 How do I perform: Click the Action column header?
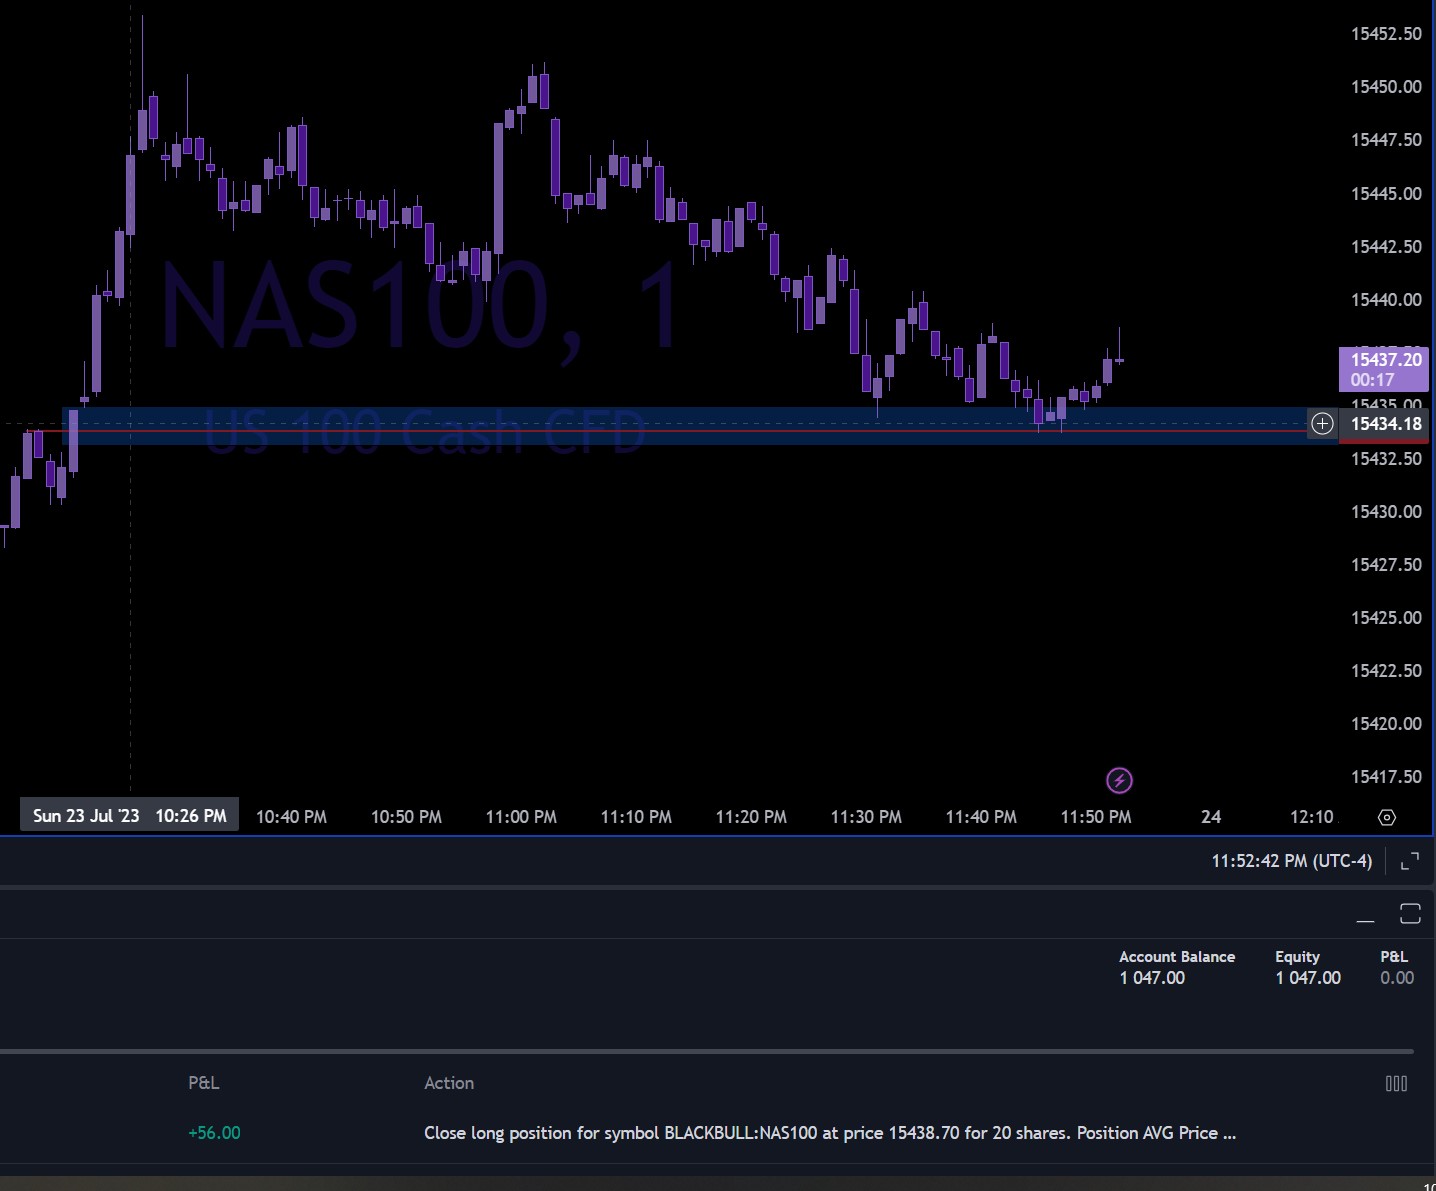449,1083
